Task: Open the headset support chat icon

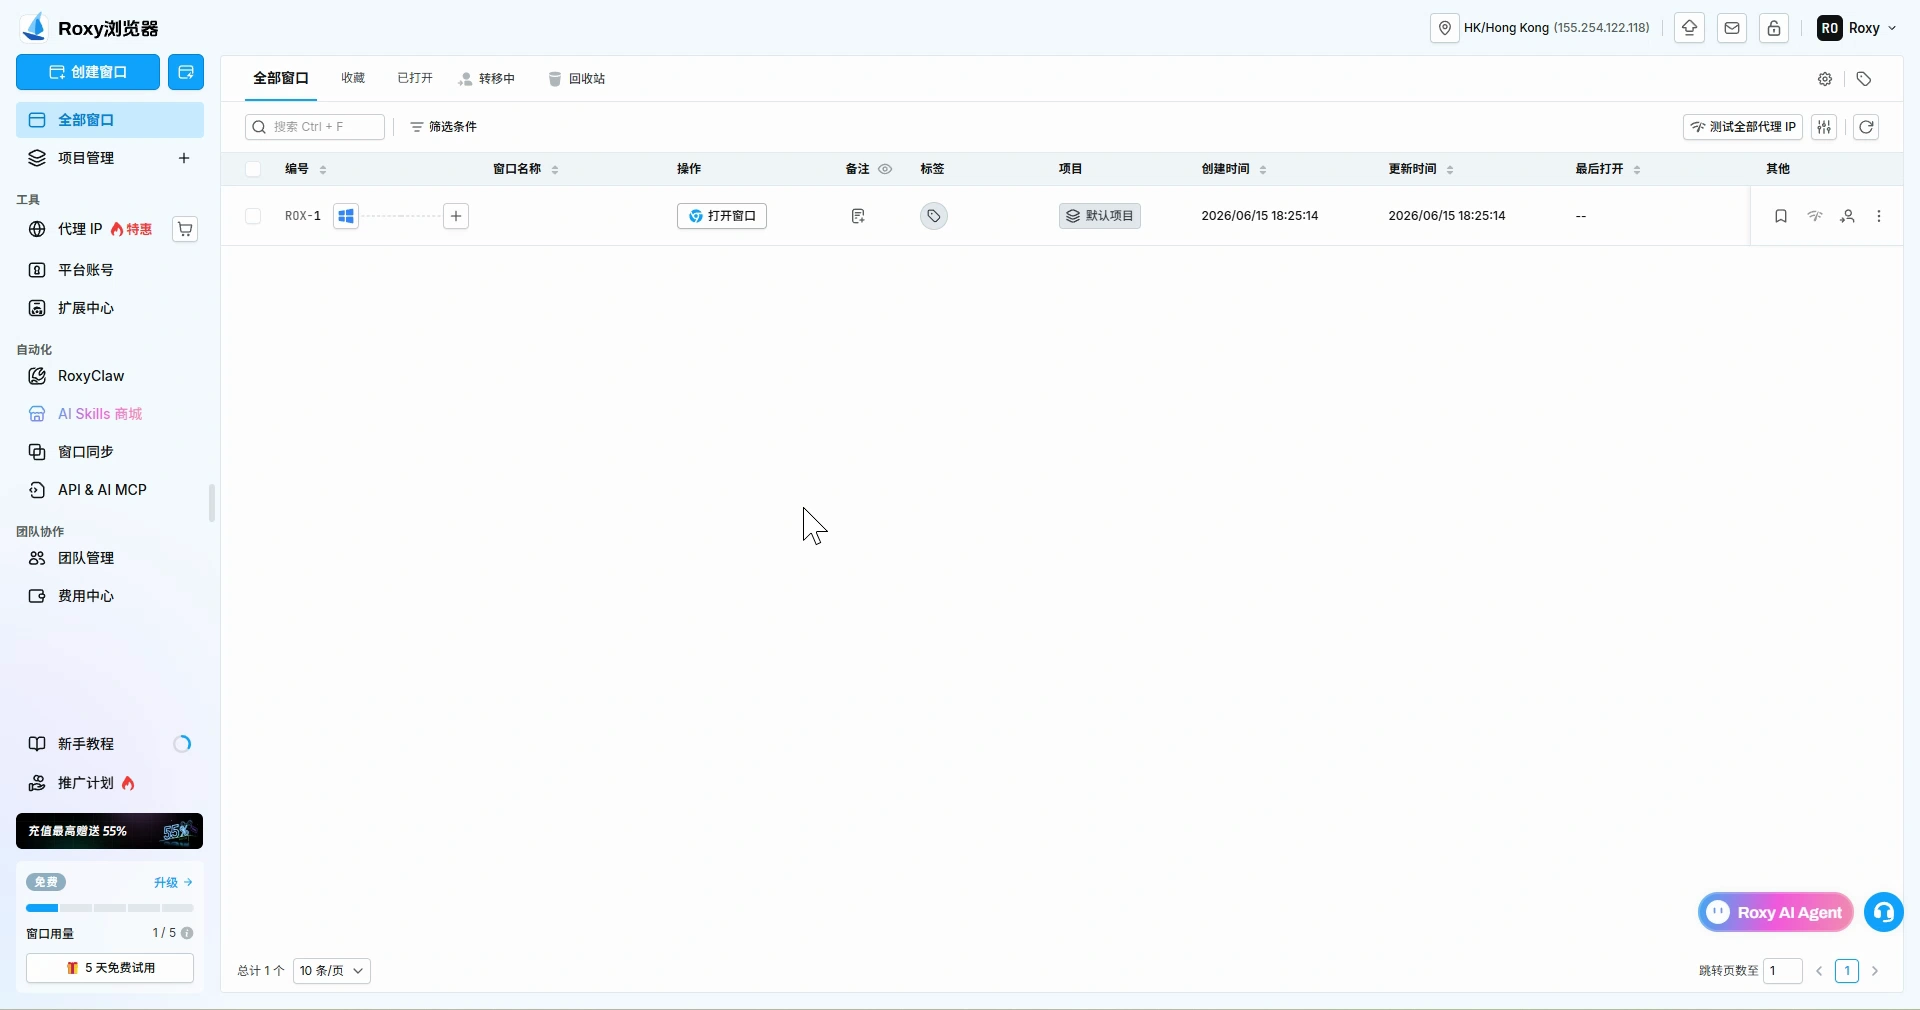Action: pos(1884,912)
